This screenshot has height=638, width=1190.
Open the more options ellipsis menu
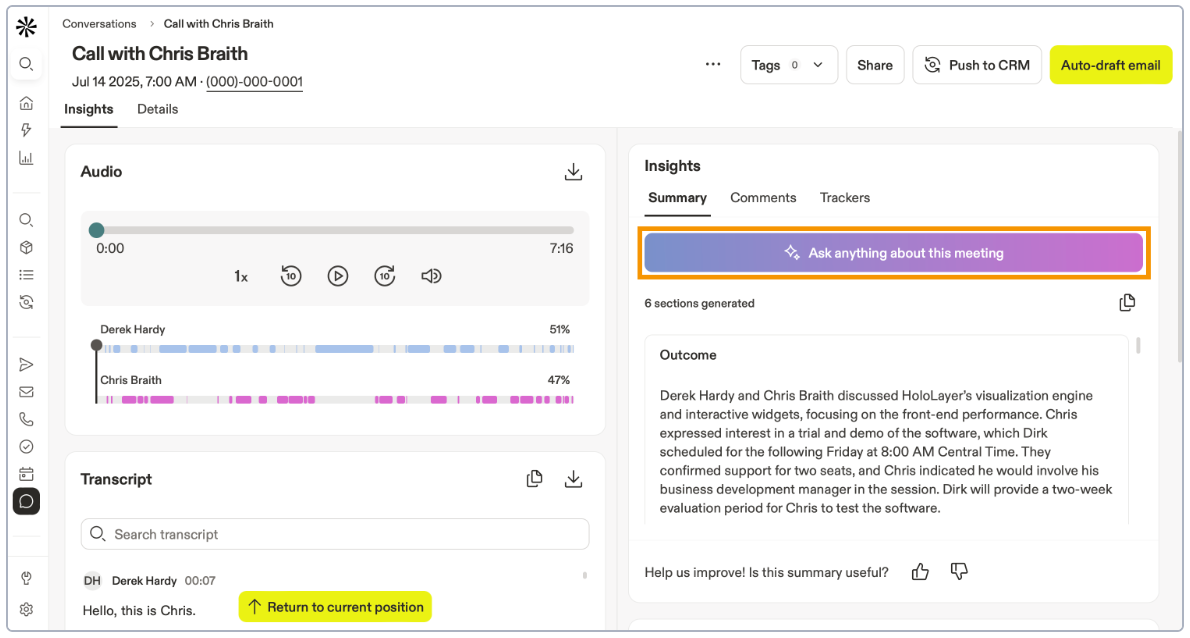[712, 64]
